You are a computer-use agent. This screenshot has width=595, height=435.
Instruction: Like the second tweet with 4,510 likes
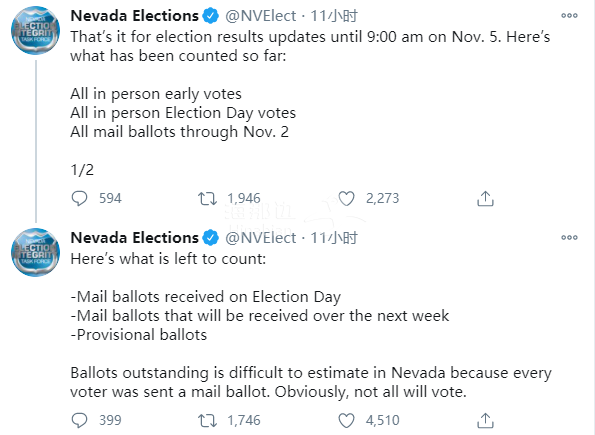click(346, 421)
